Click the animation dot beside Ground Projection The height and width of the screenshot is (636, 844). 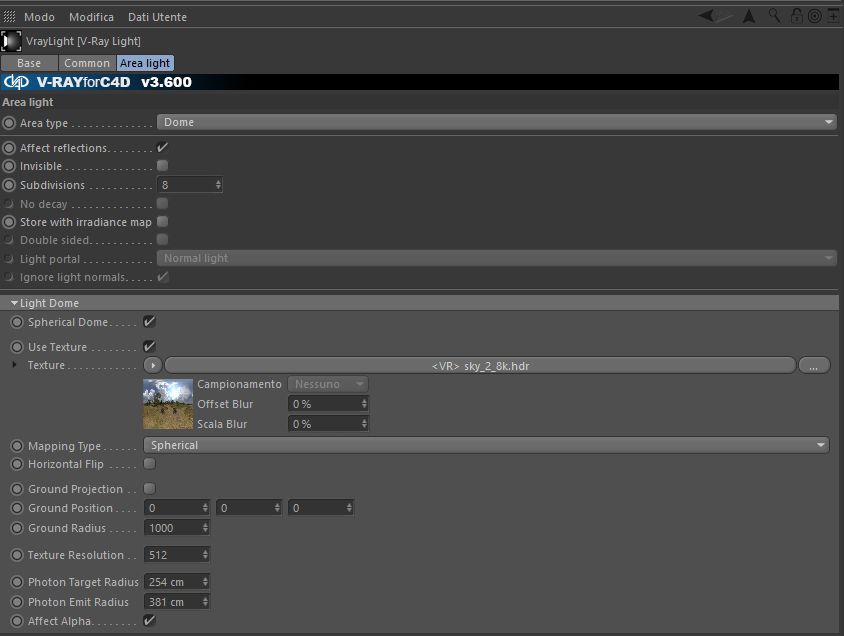click(x=17, y=489)
